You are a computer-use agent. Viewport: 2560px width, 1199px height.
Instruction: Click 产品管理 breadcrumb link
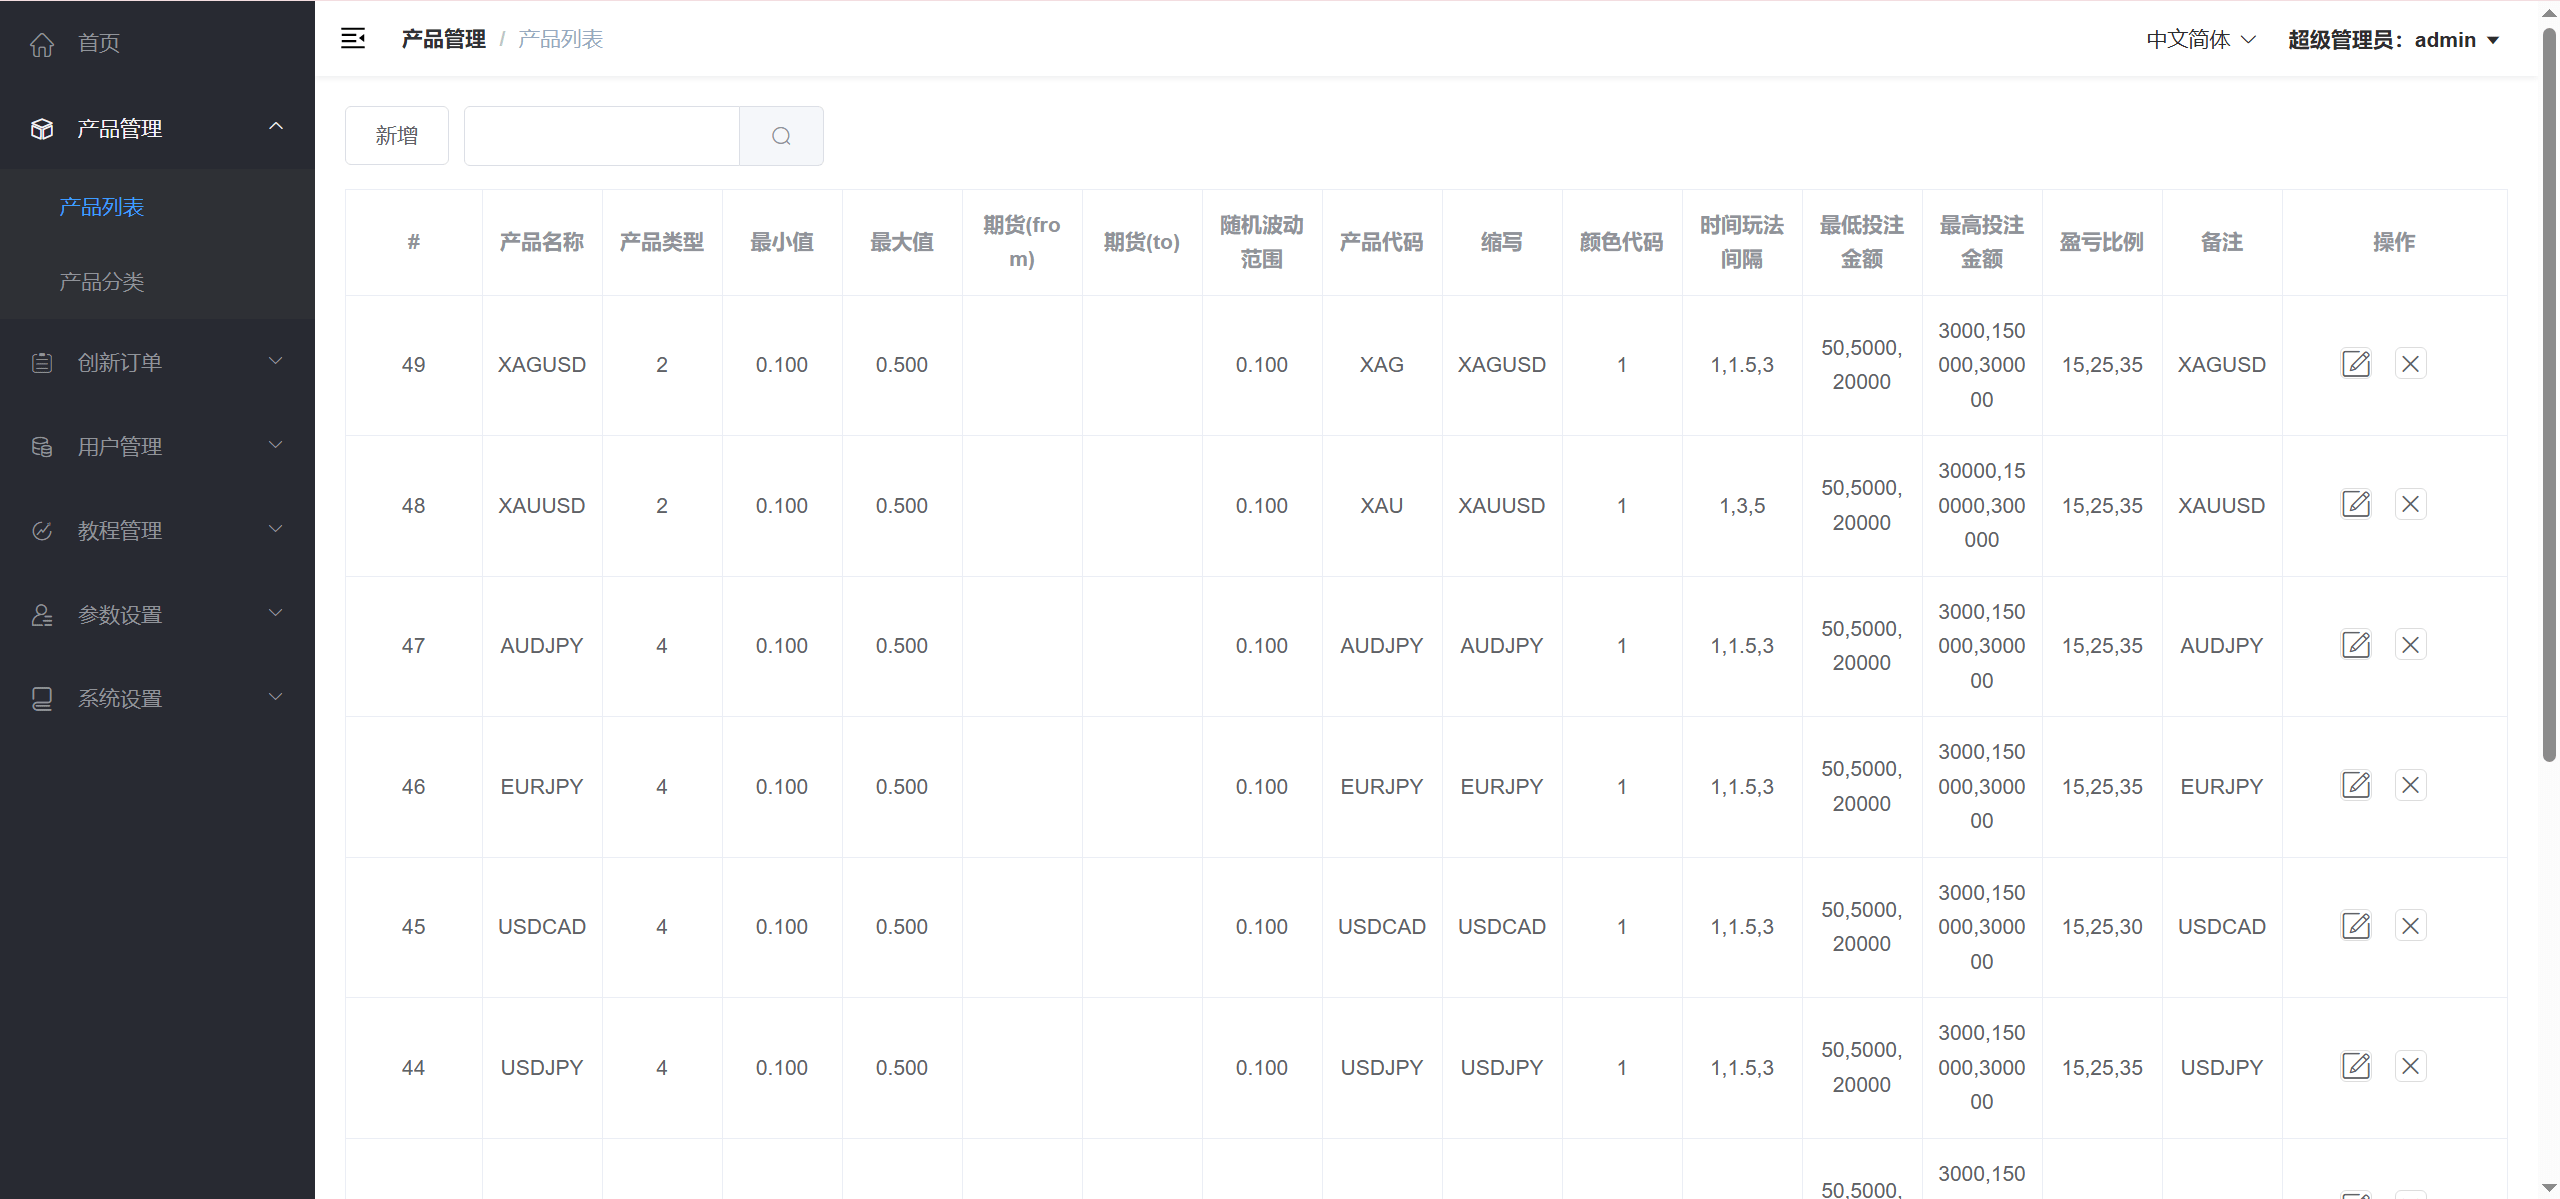443,39
